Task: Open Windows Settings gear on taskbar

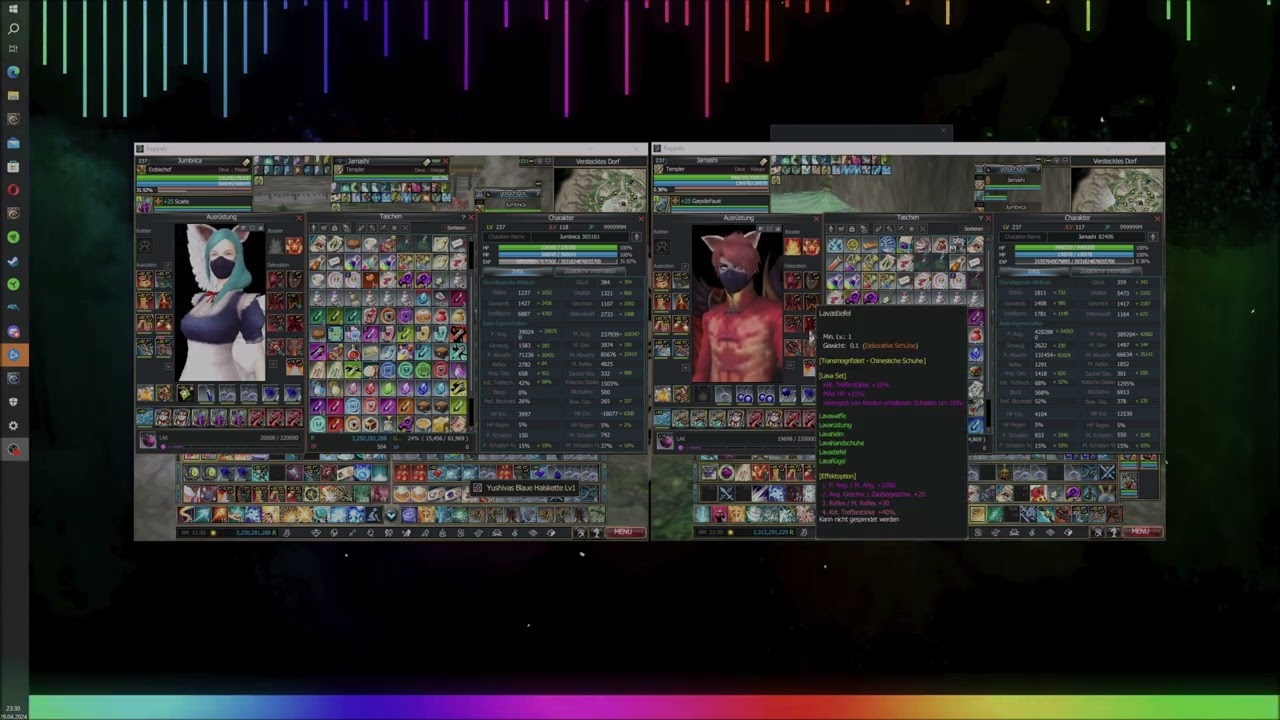Action: [x=13, y=425]
